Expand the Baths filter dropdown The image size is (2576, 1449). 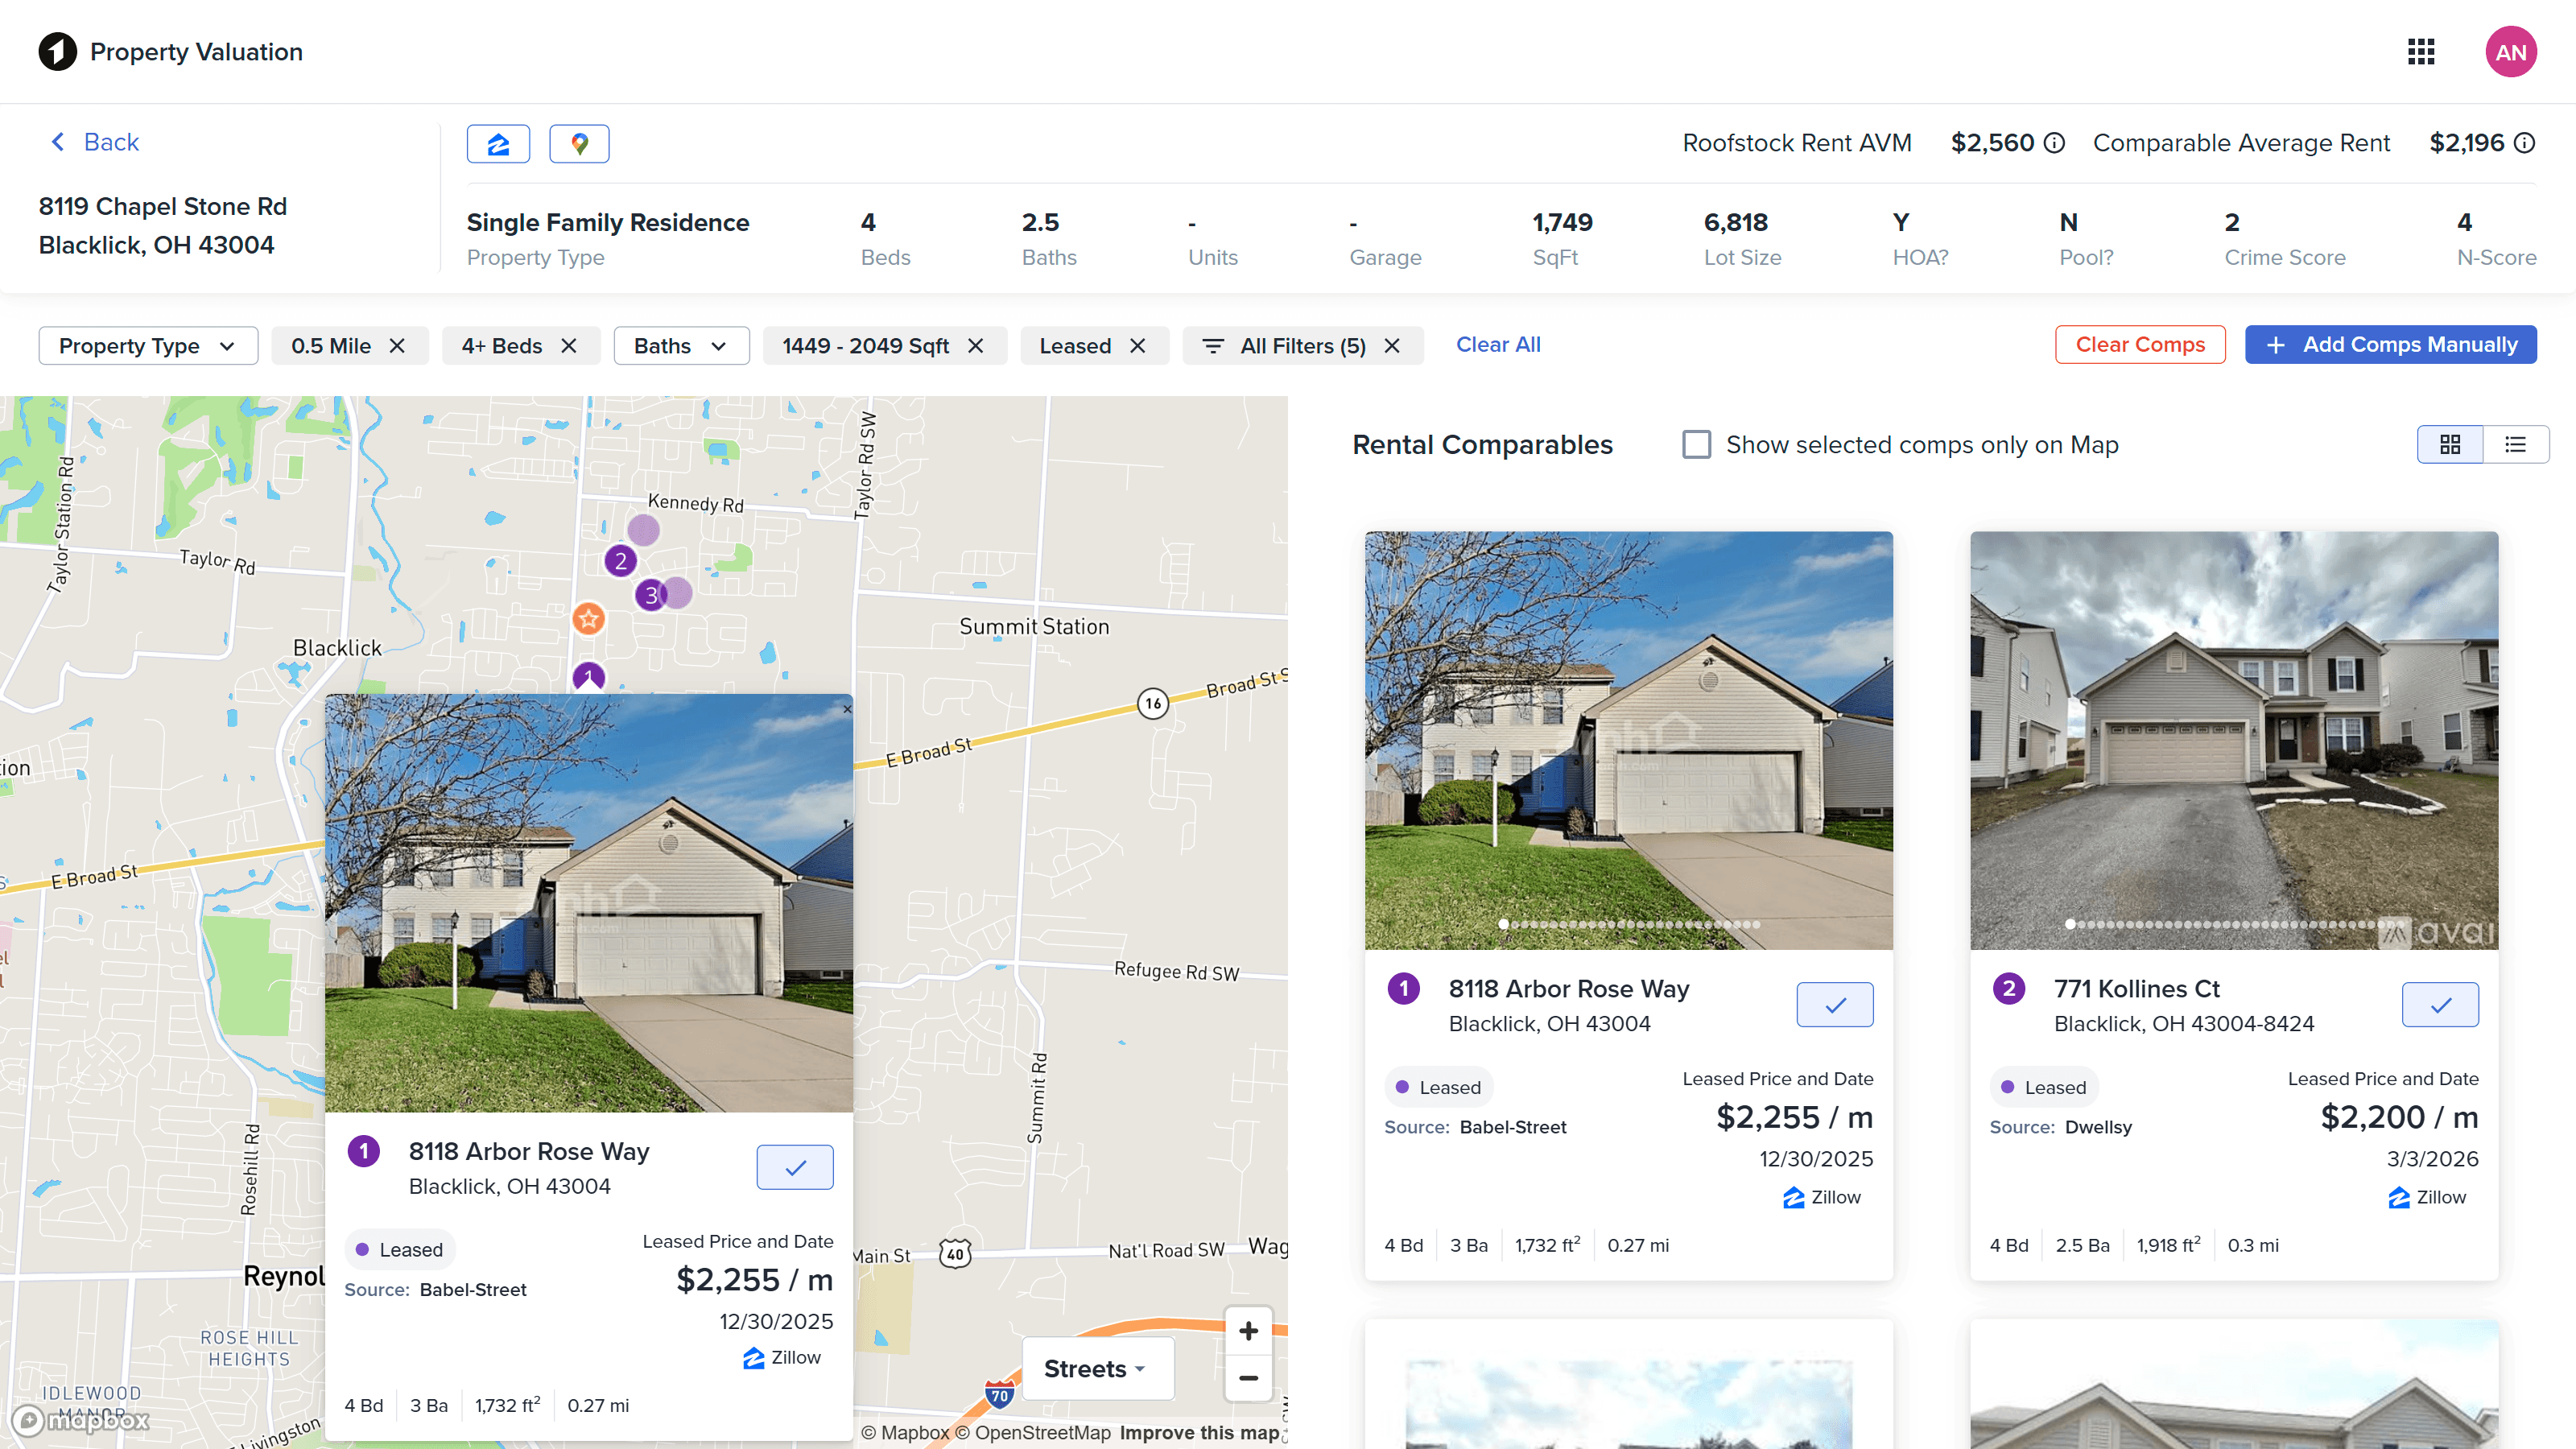click(x=681, y=345)
